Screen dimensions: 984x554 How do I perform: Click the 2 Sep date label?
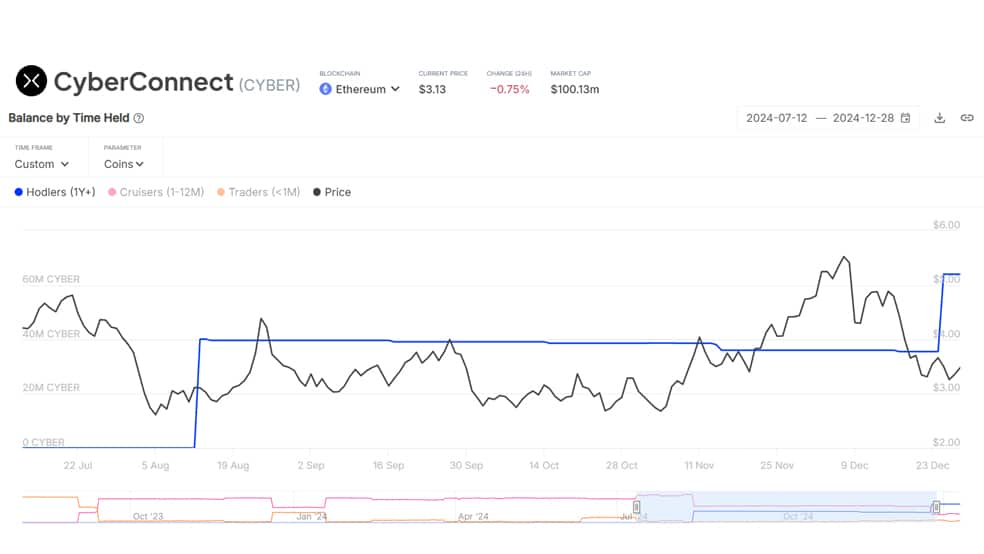311,466
